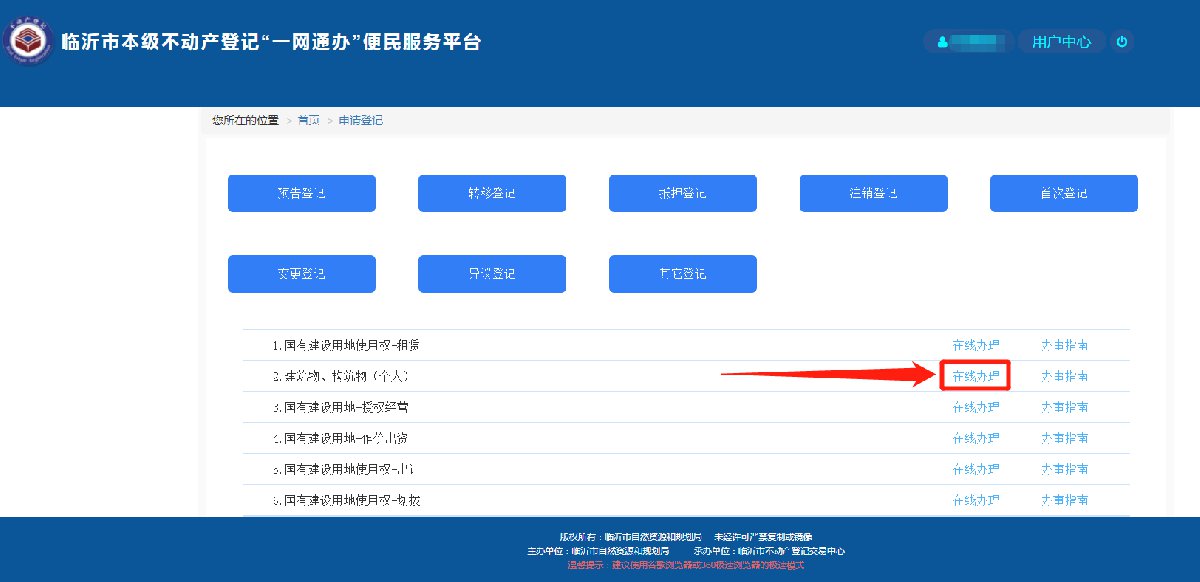Click row text 6.国有建设用地使用权-划拨
1200x582 pixels.
coord(346,500)
